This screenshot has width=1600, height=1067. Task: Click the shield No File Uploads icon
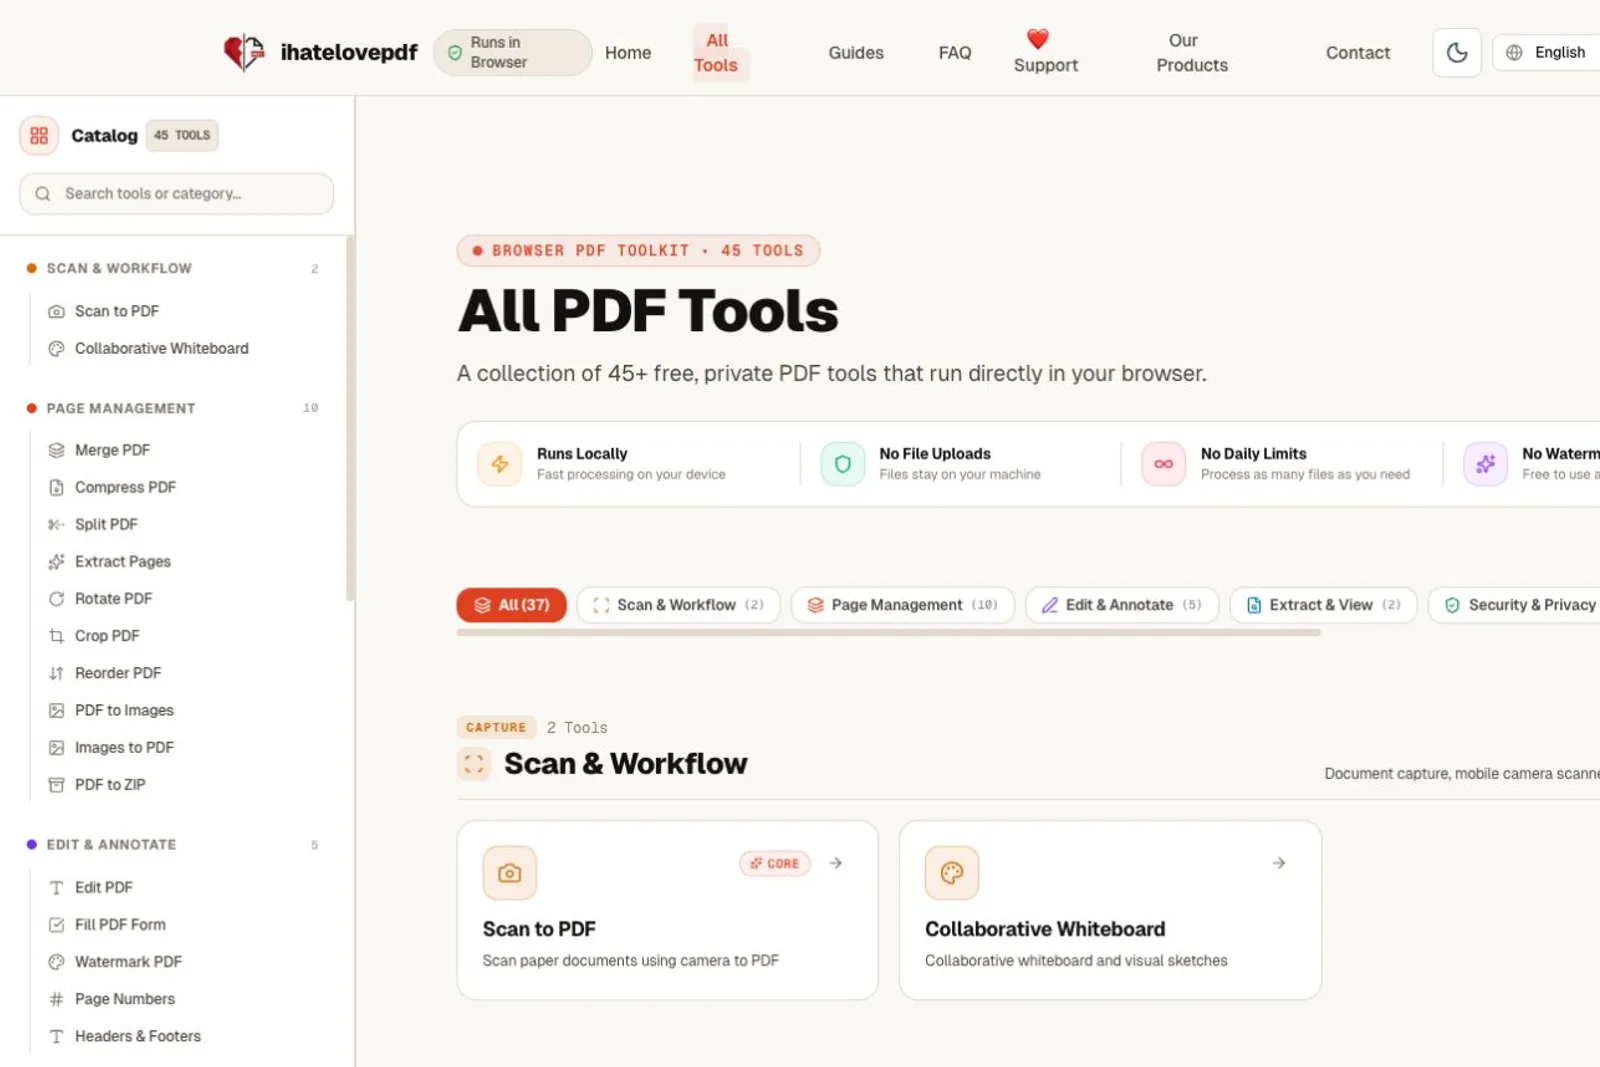pos(842,464)
